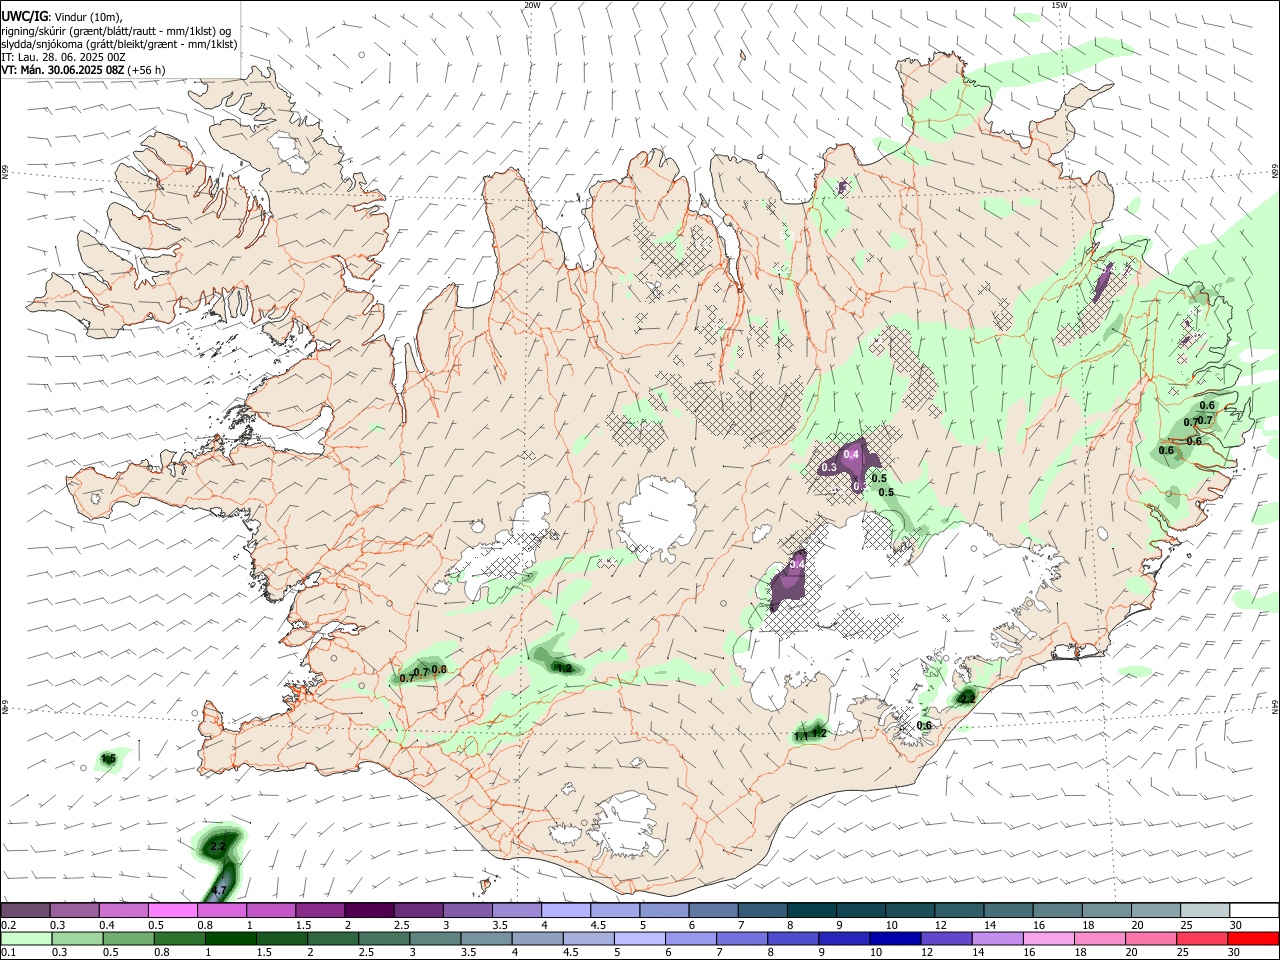Click the '4.7' precipitation value offshore

tap(220, 890)
